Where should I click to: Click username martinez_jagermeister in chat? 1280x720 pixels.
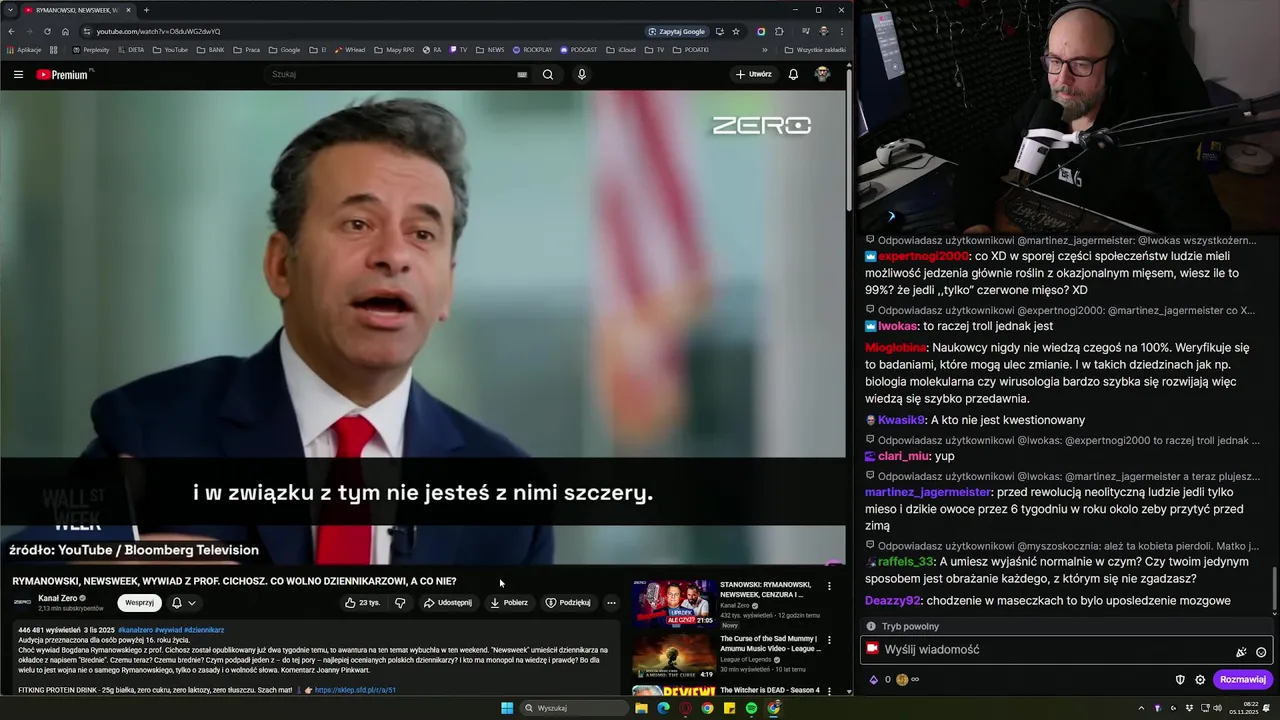pyautogui.click(x=928, y=492)
